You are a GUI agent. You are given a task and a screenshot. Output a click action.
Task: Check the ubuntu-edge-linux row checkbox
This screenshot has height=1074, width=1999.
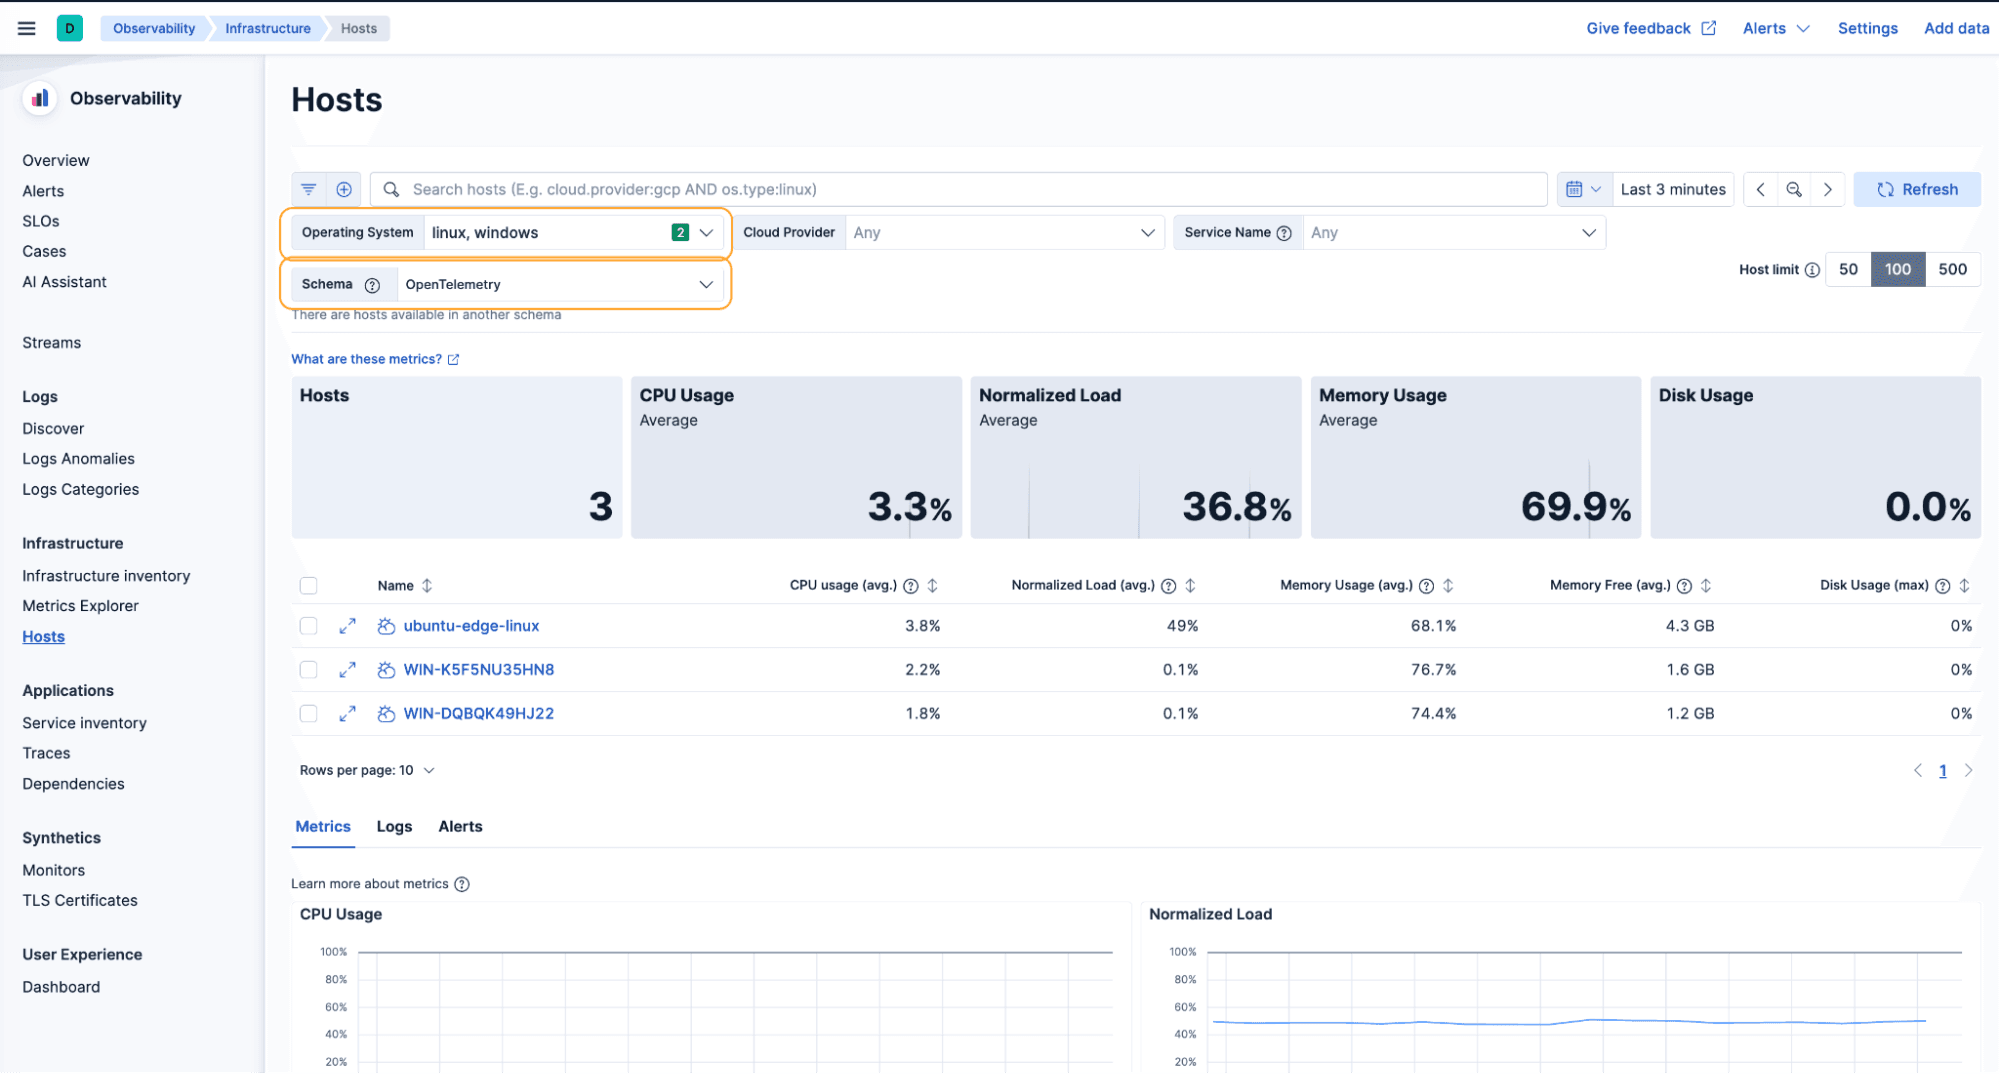(x=308, y=626)
